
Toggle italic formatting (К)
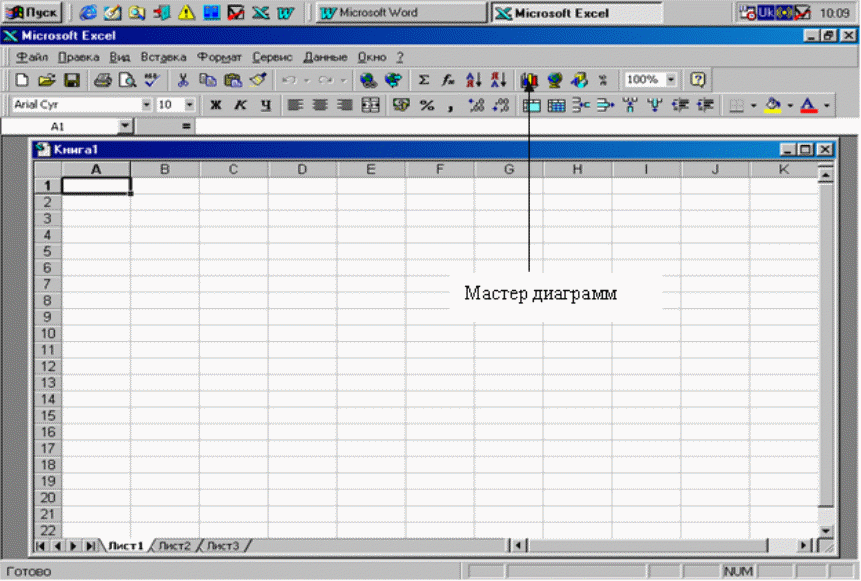[241, 105]
